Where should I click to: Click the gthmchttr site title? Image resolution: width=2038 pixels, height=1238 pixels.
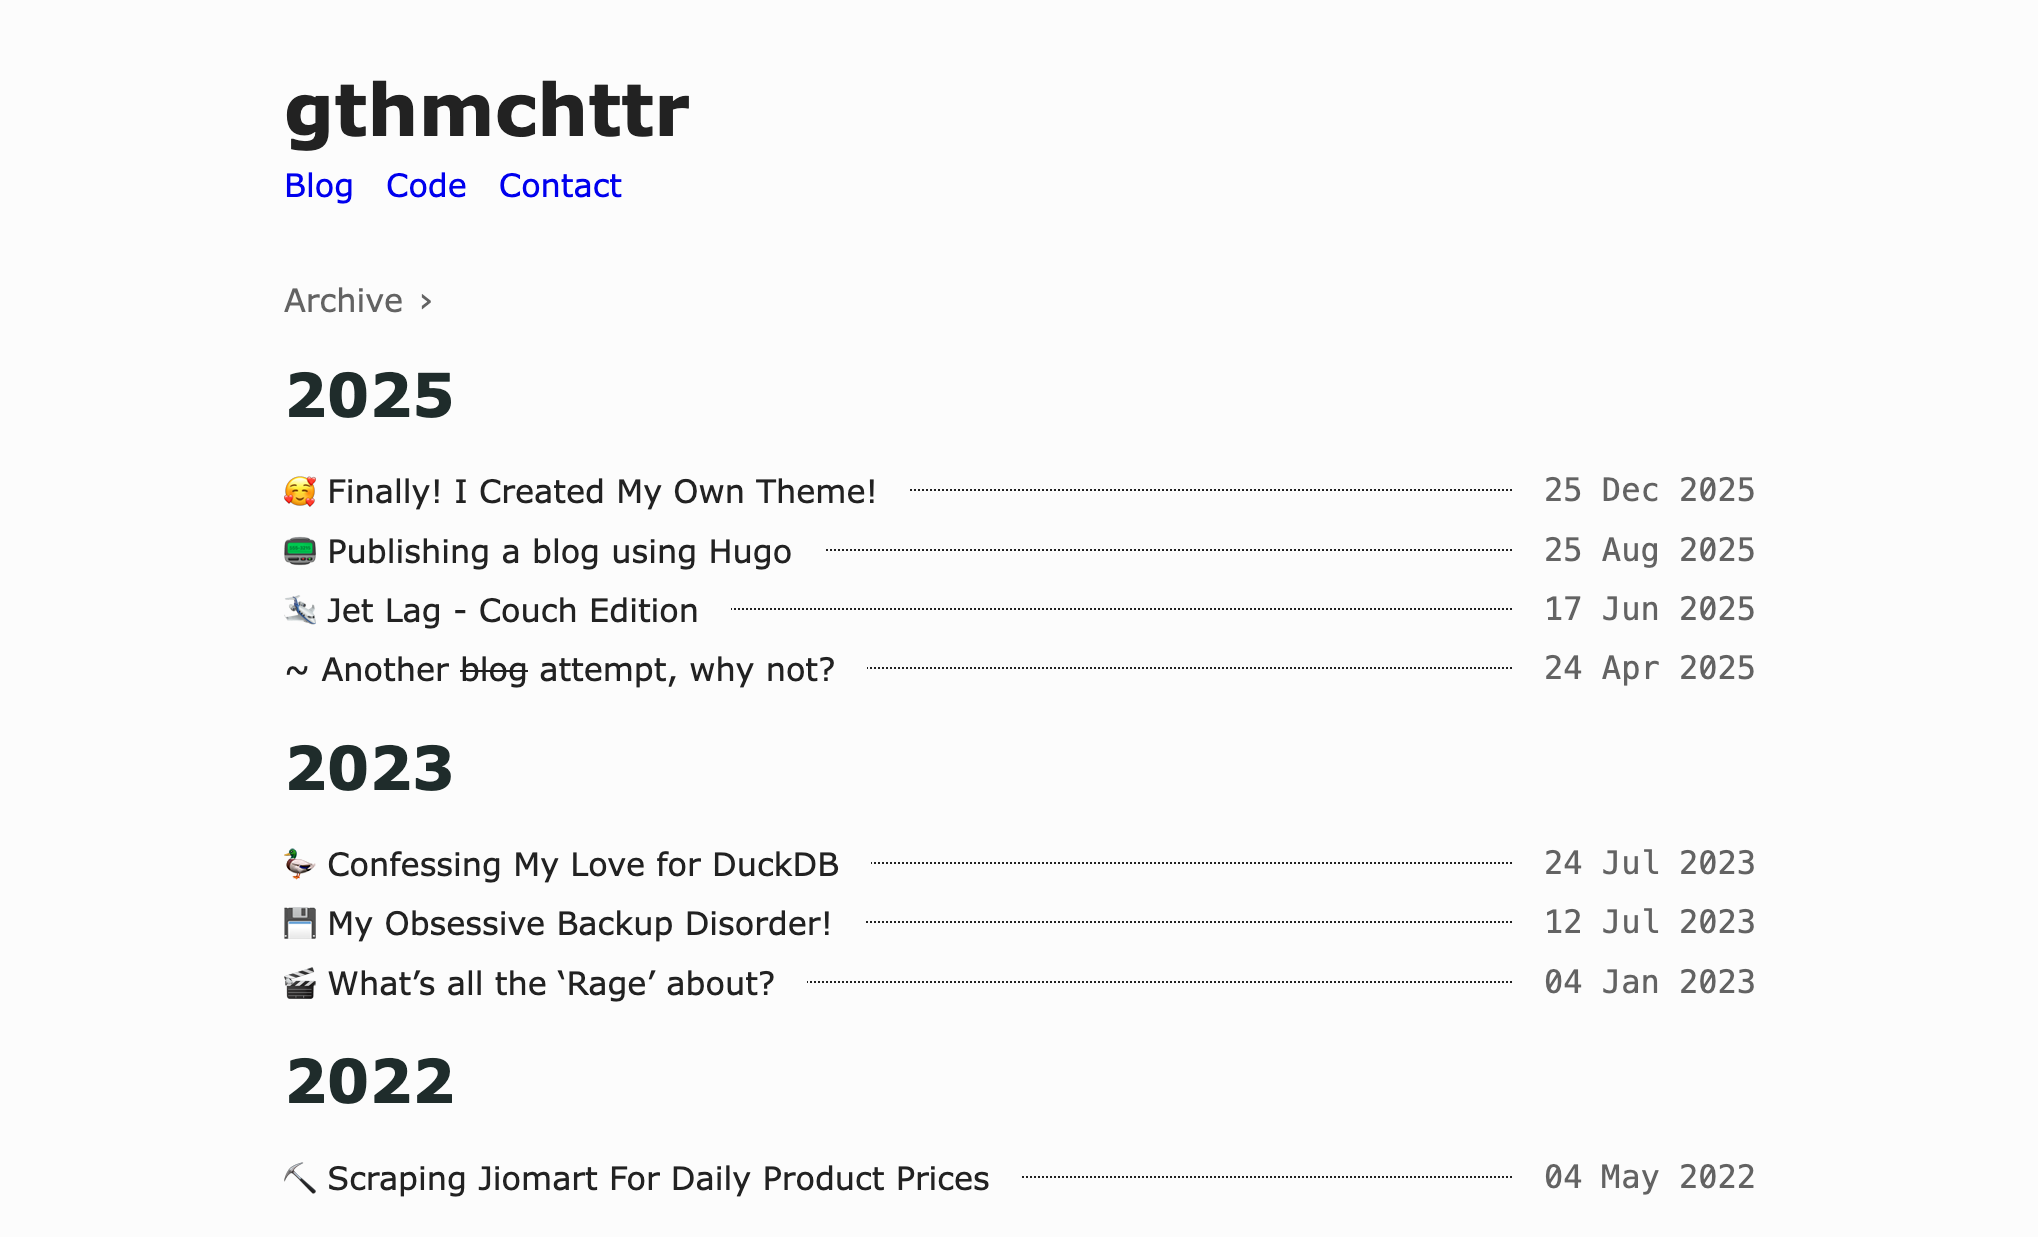pyautogui.click(x=487, y=110)
